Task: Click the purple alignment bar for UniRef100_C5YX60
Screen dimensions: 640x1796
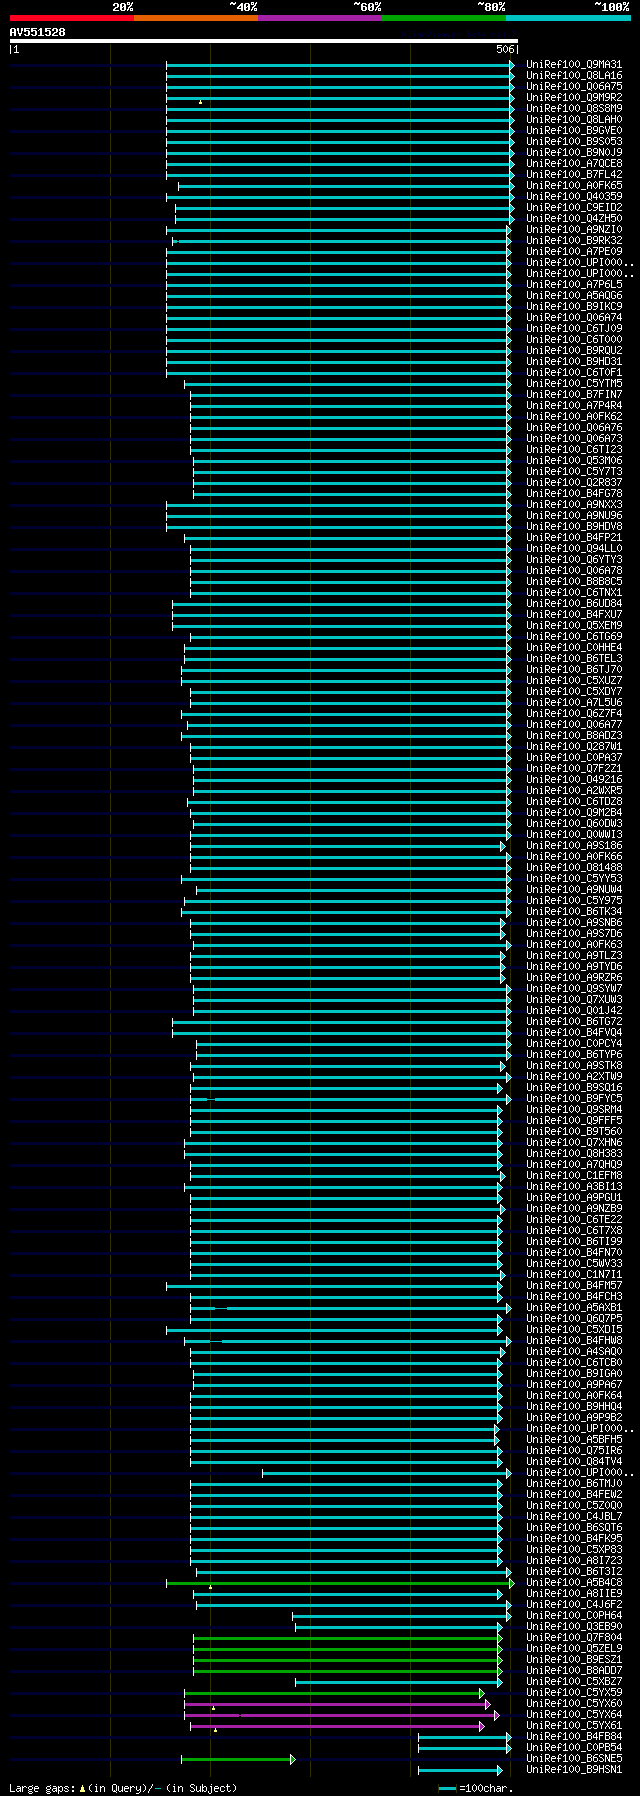Action: pos(337,1704)
